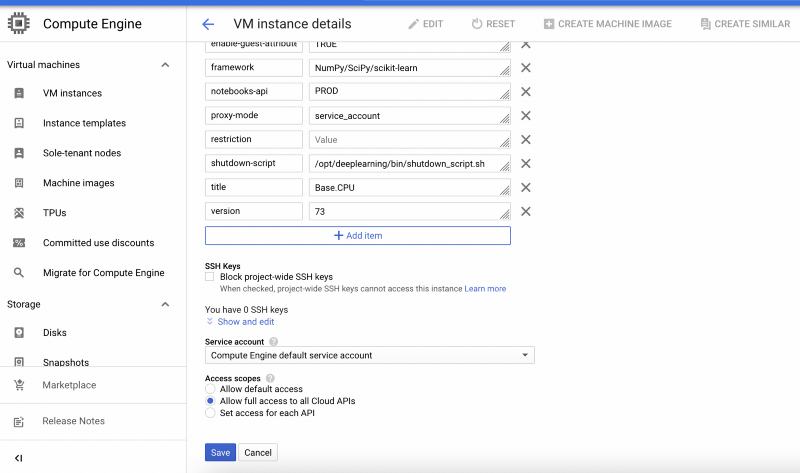Click the restriction empty Value field
This screenshot has width=800, height=473.
(x=410, y=140)
